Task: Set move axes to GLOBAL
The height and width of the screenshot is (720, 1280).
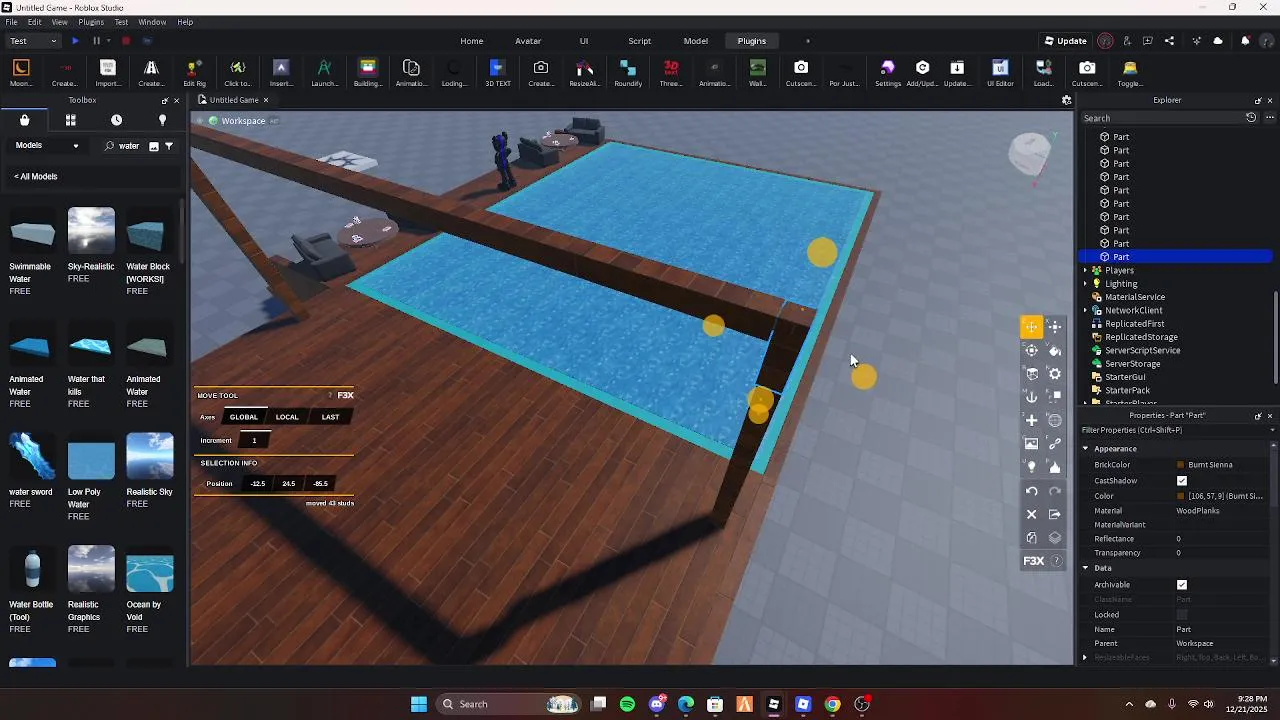Action: [x=243, y=417]
